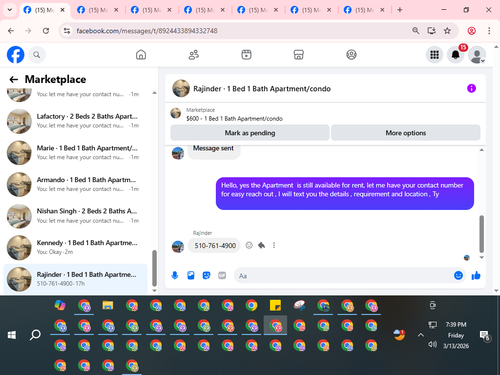Open conversation info purple i icon
This screenshot has height=375, width=500.
(471, 88)
